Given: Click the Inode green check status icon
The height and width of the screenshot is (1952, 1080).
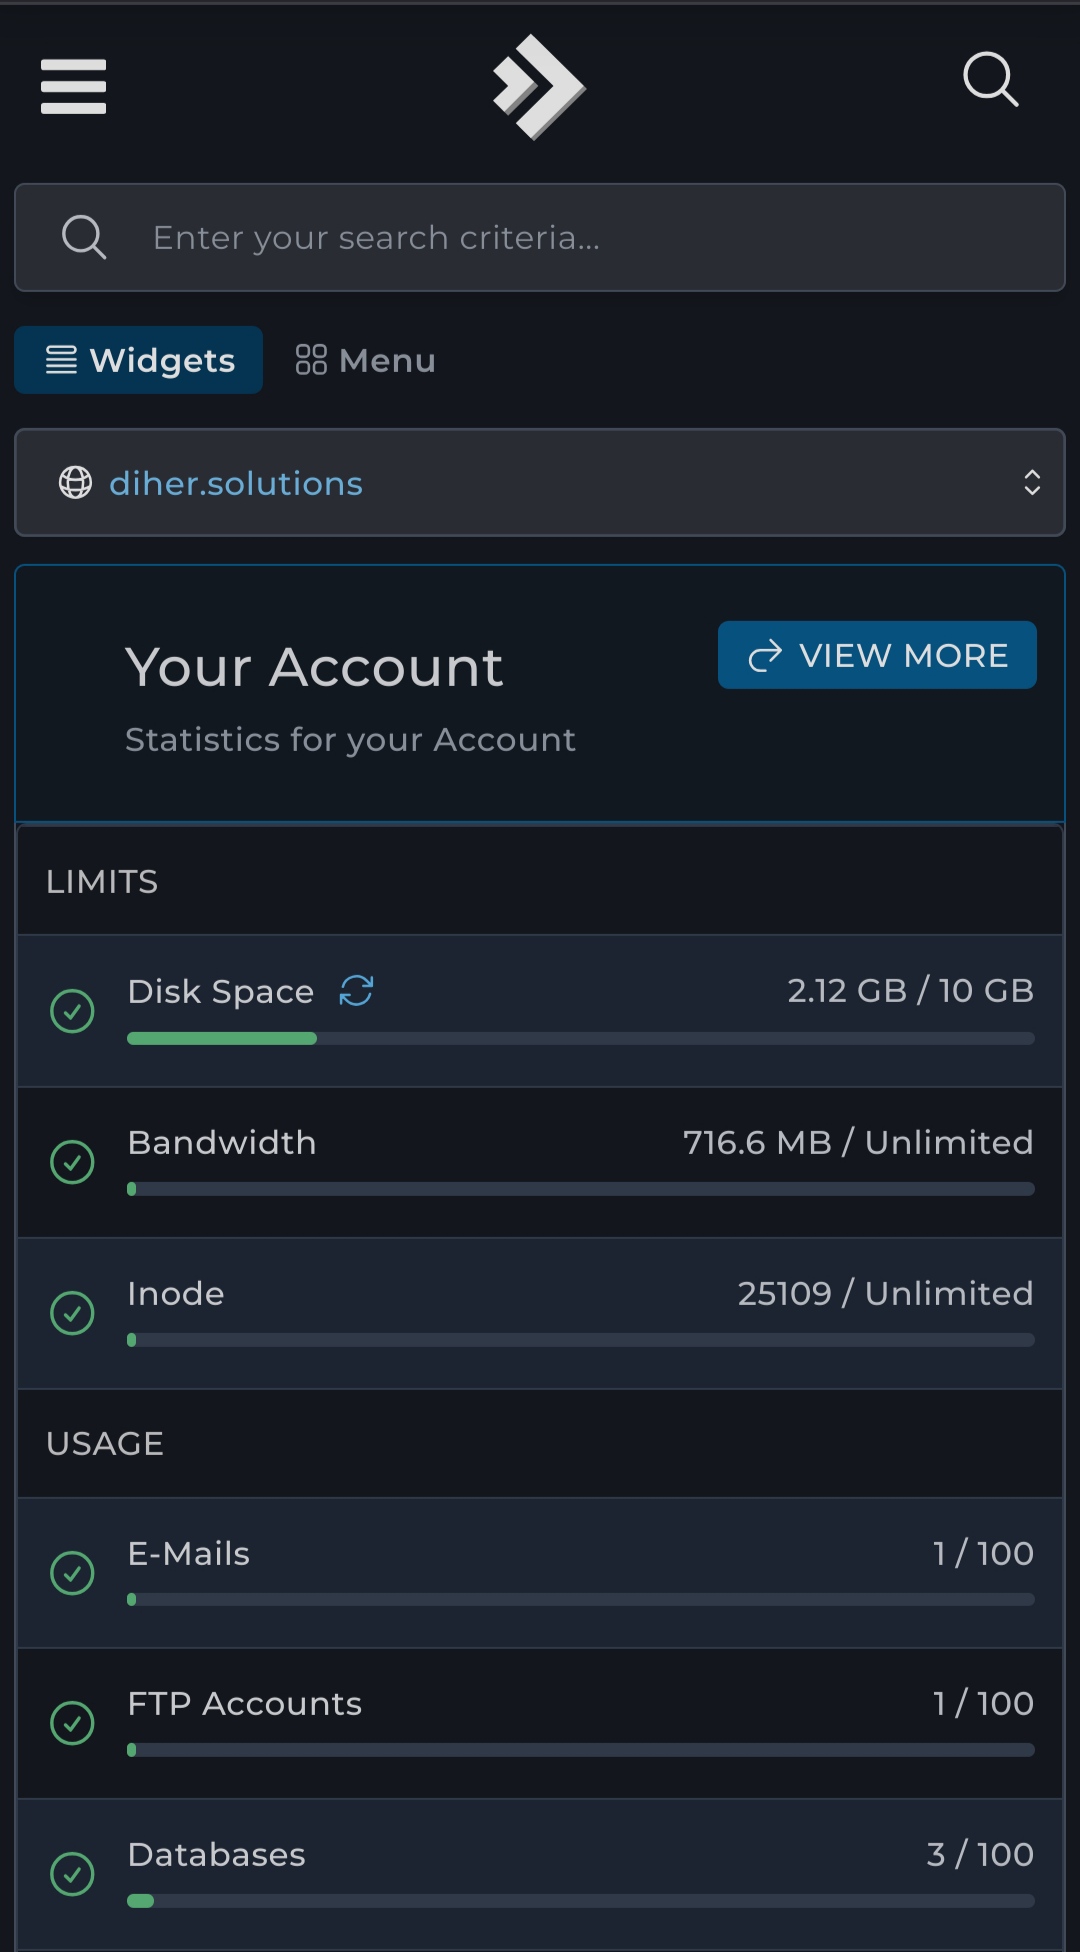Looking at the screenshot, I should [x=72, y=1313].
